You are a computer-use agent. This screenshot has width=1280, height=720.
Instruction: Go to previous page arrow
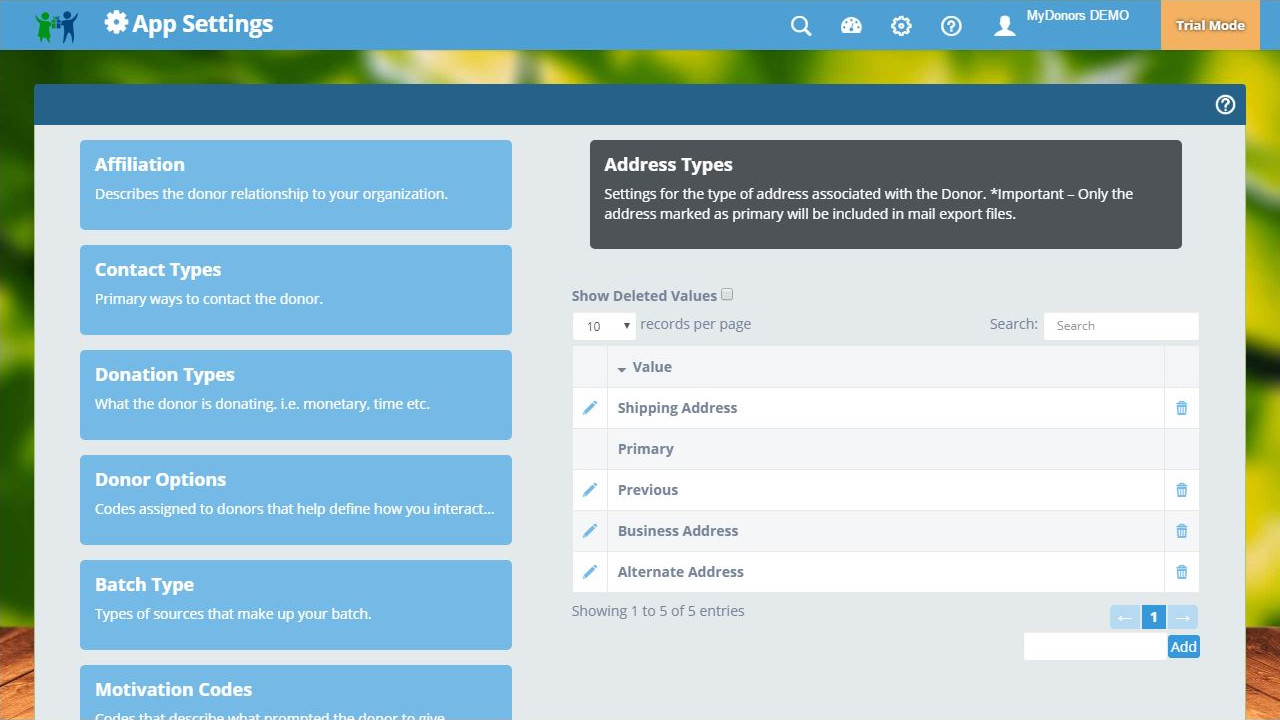(x=1125, y=617)
